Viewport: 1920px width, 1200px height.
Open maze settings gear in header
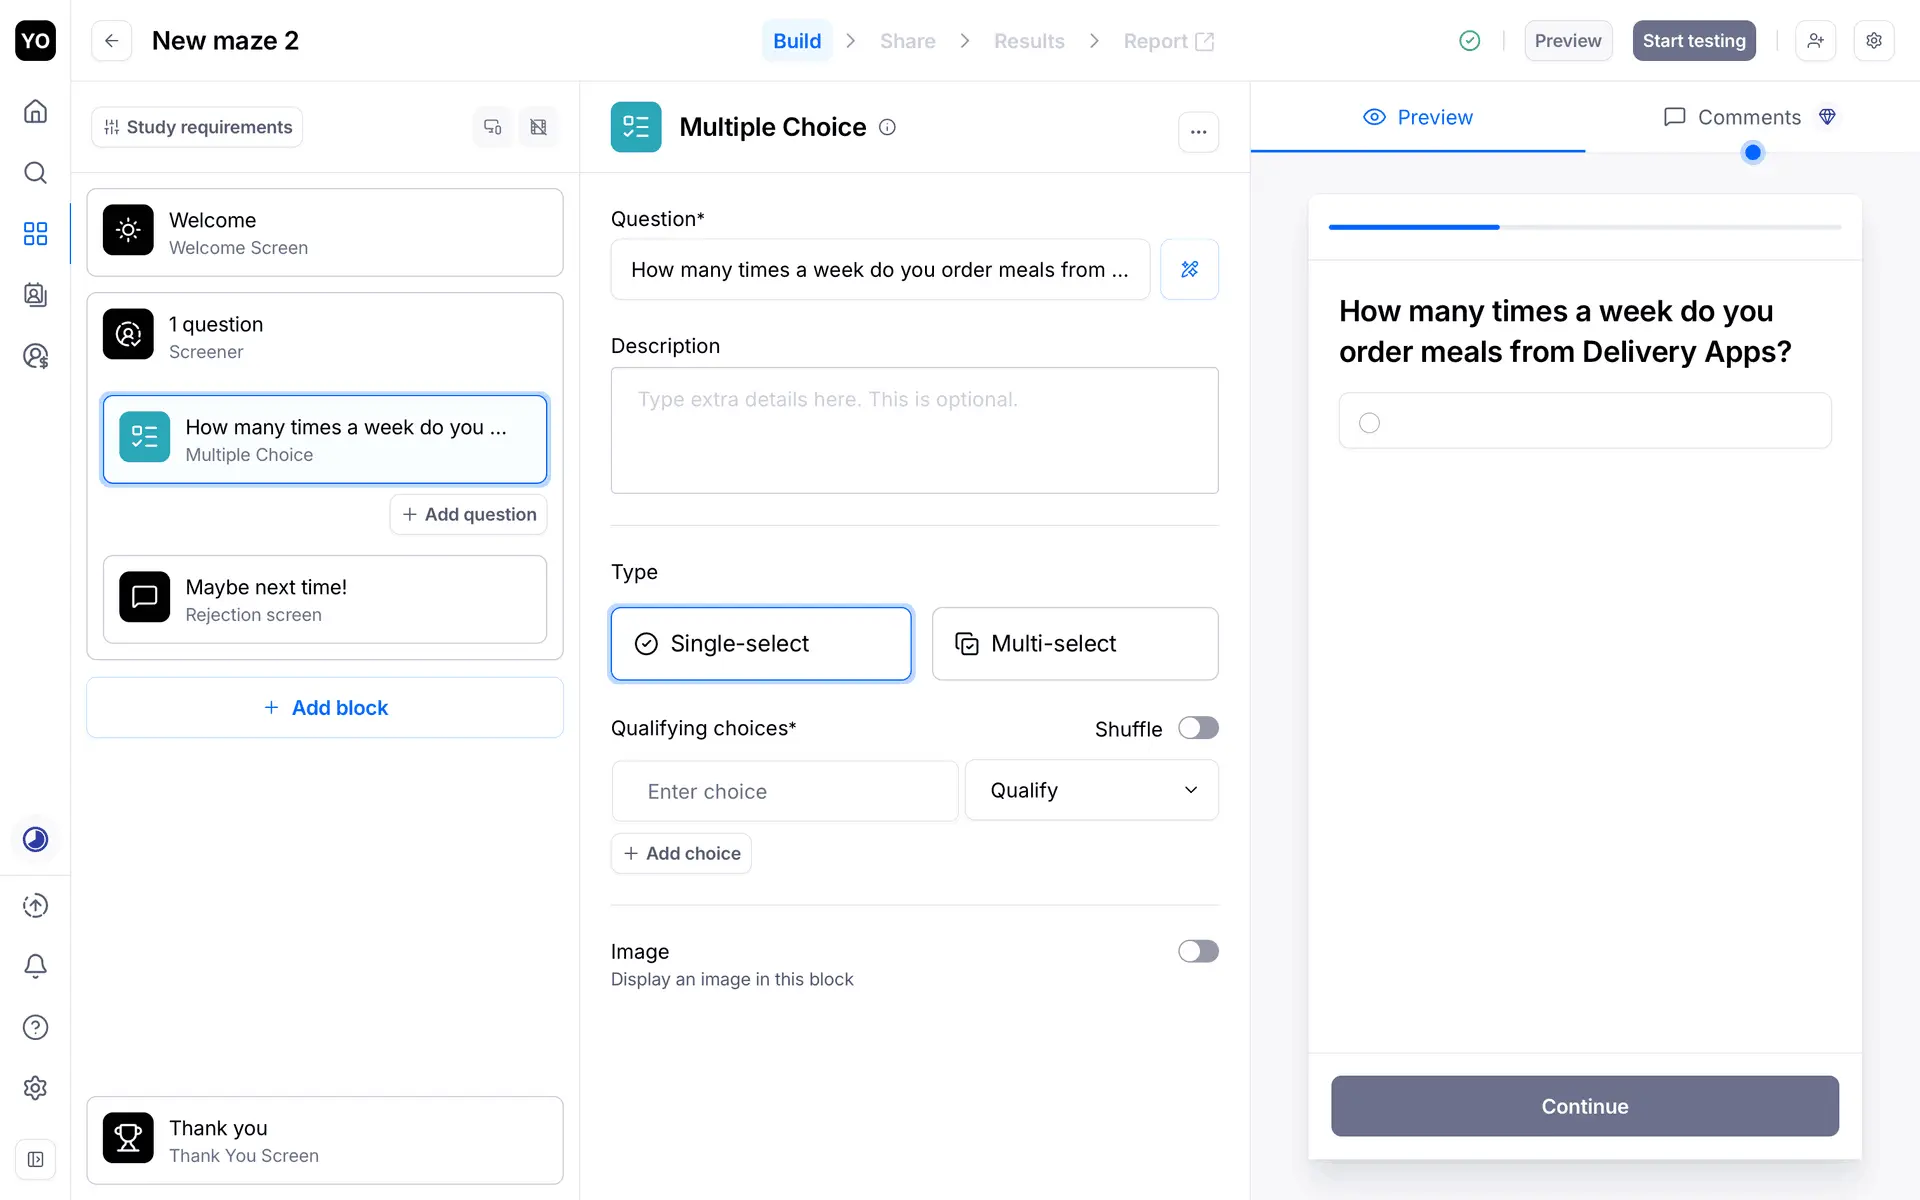click(1874, 41)
